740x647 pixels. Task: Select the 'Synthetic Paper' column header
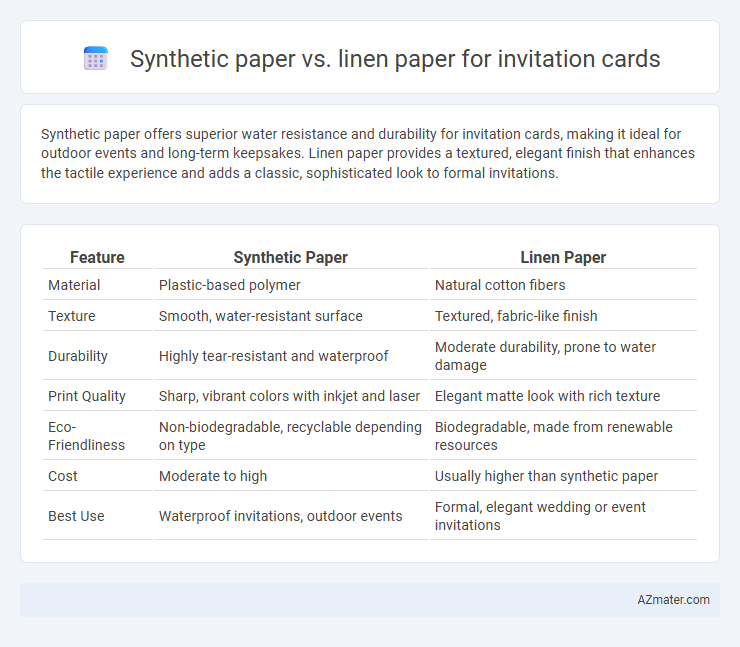(x=290, y=257)
